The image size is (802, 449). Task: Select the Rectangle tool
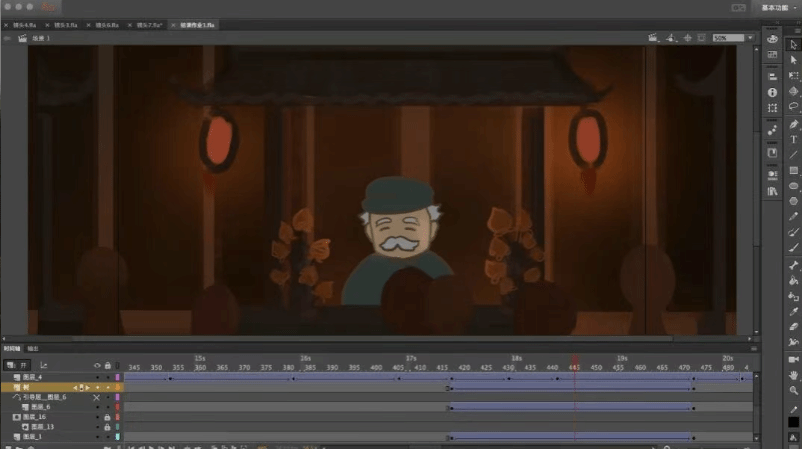(x=794, y=170)
